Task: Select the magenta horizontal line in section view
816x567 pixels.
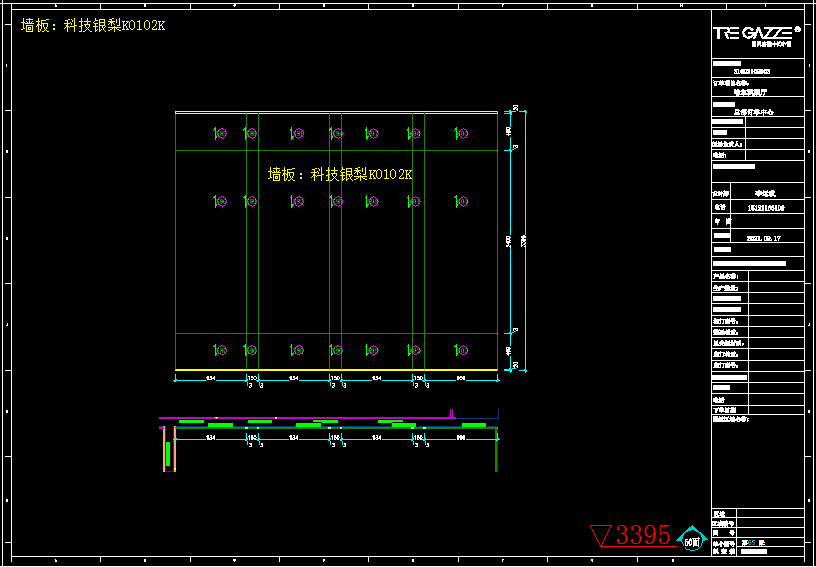Action: (300, 418)
